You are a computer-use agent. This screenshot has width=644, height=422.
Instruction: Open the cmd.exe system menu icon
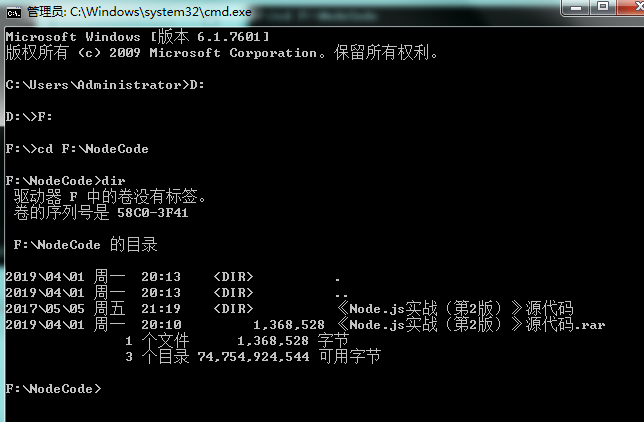[14, 13]
